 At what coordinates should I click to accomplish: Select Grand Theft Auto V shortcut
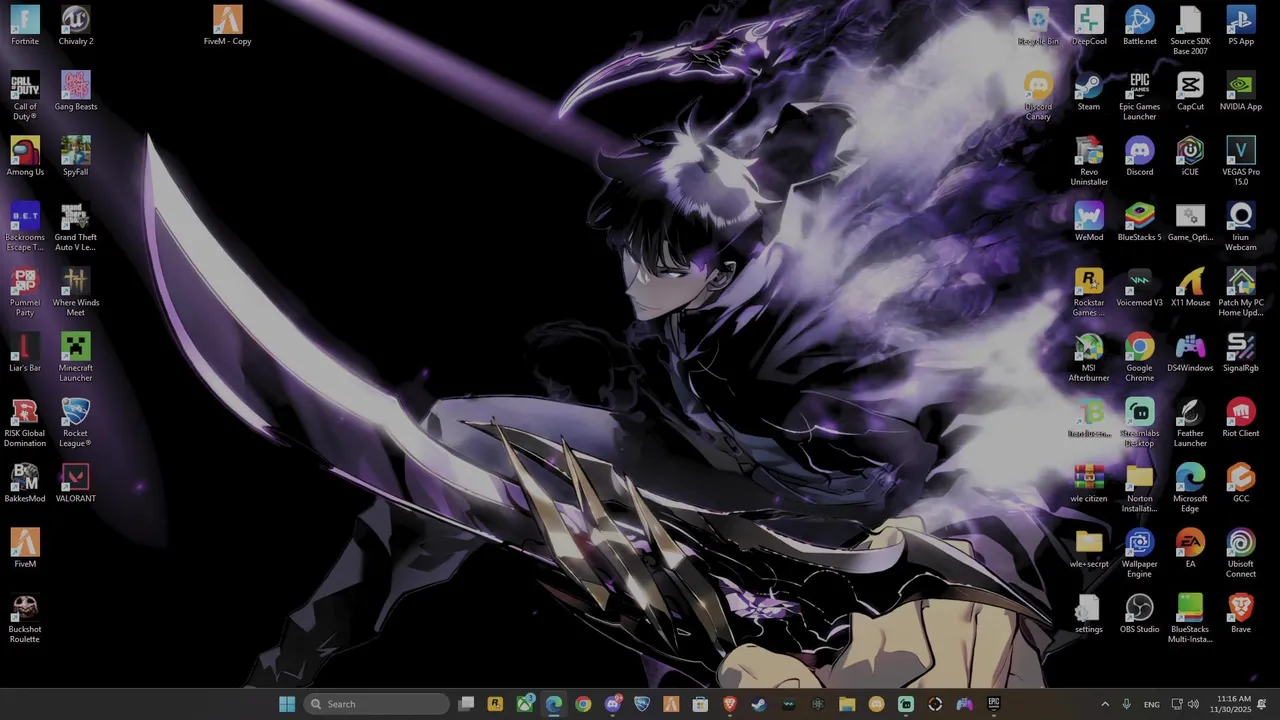click(76, 227)
